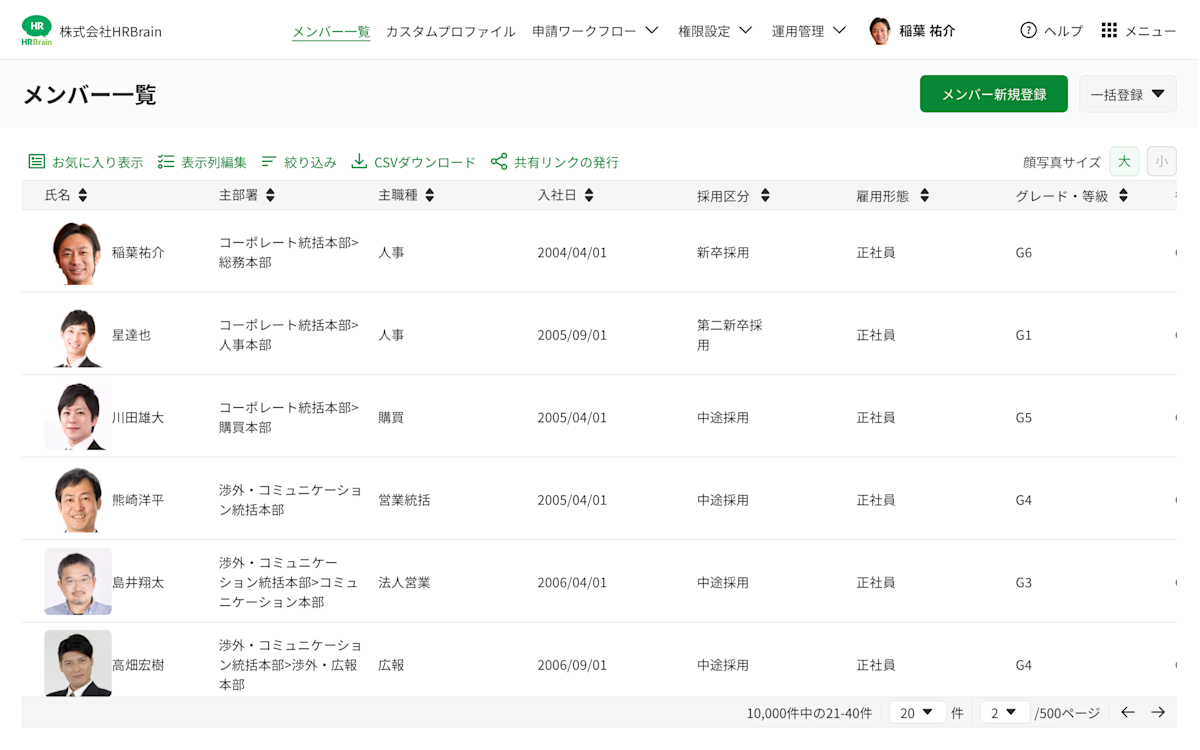Toggle sorting on the 雇用形態 column

click(923, 195)
